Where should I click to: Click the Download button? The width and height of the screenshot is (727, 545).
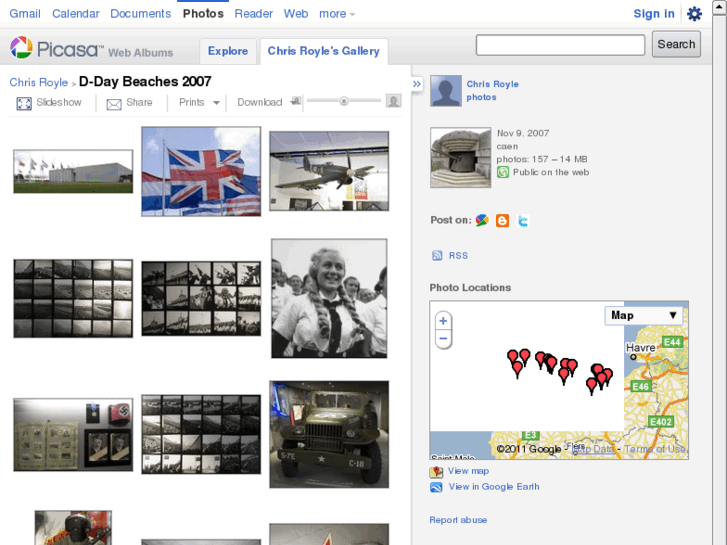[260, 103]
